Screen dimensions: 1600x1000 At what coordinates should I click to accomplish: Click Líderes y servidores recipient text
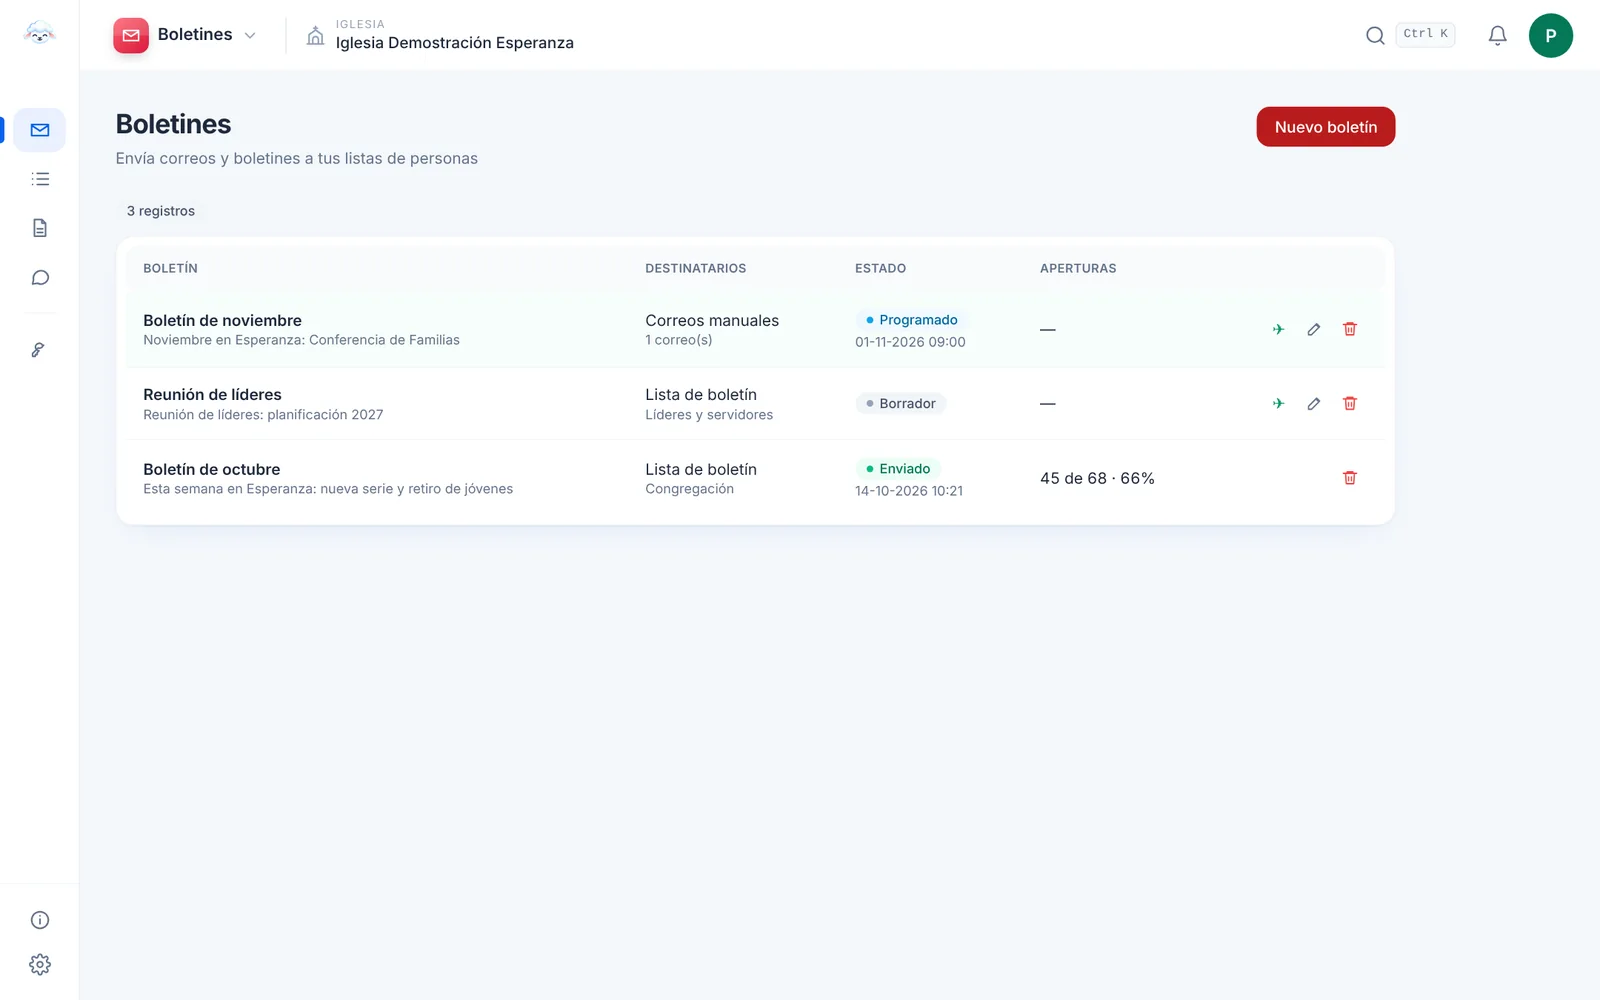tap(709, 415)
